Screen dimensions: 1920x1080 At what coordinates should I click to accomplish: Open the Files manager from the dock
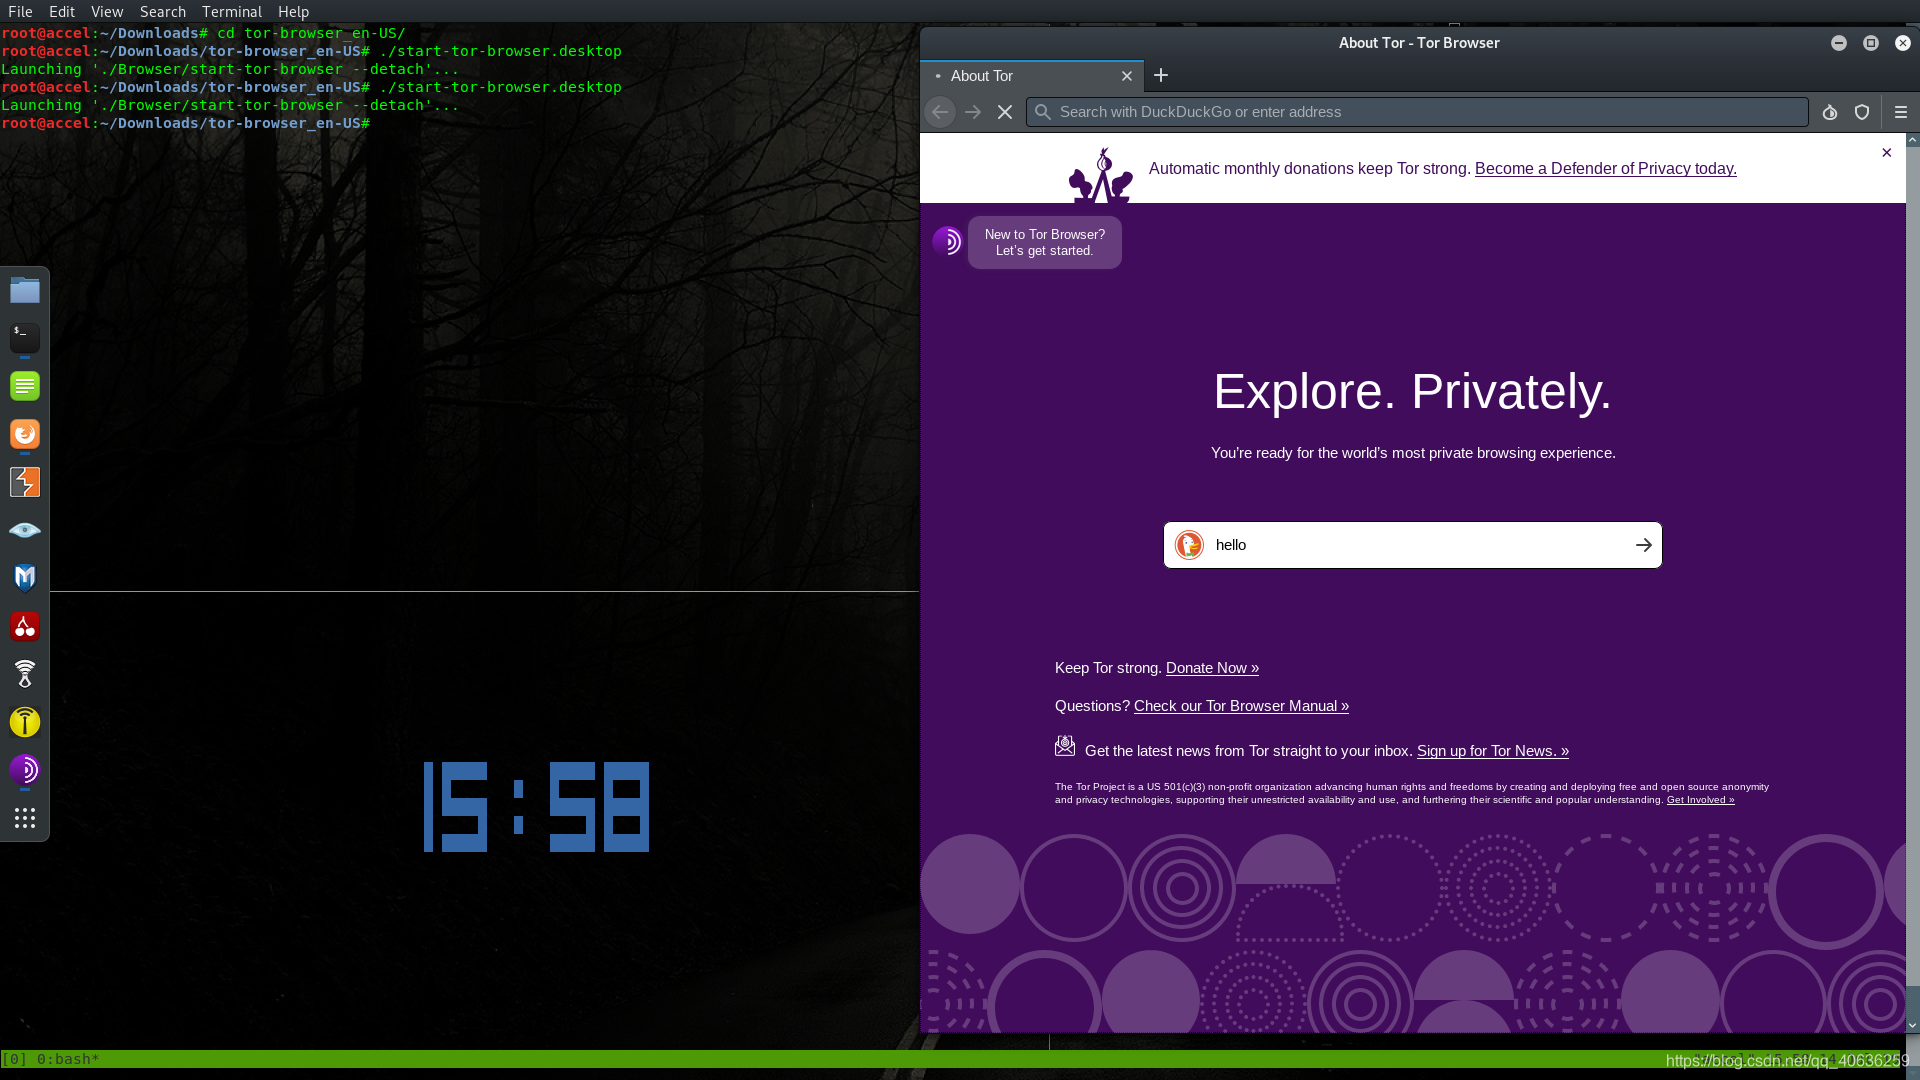(x=25, y=290)
